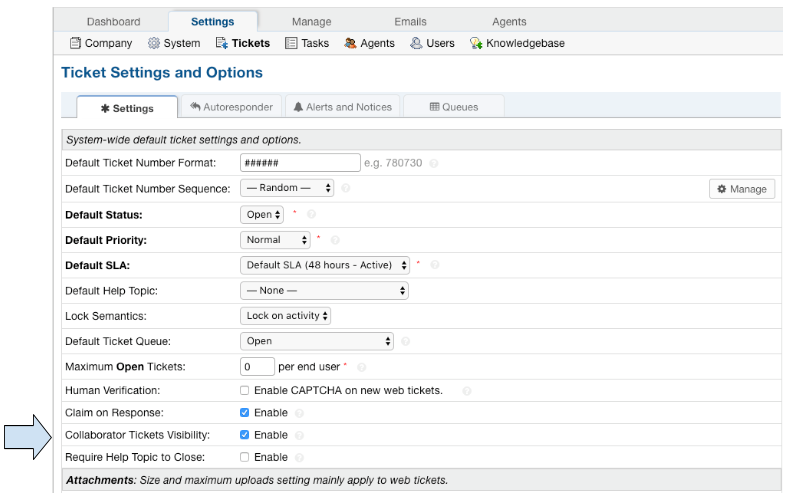The image size is (785, 494).
Task: Click the Manage button
Action: tap(742, 189)
